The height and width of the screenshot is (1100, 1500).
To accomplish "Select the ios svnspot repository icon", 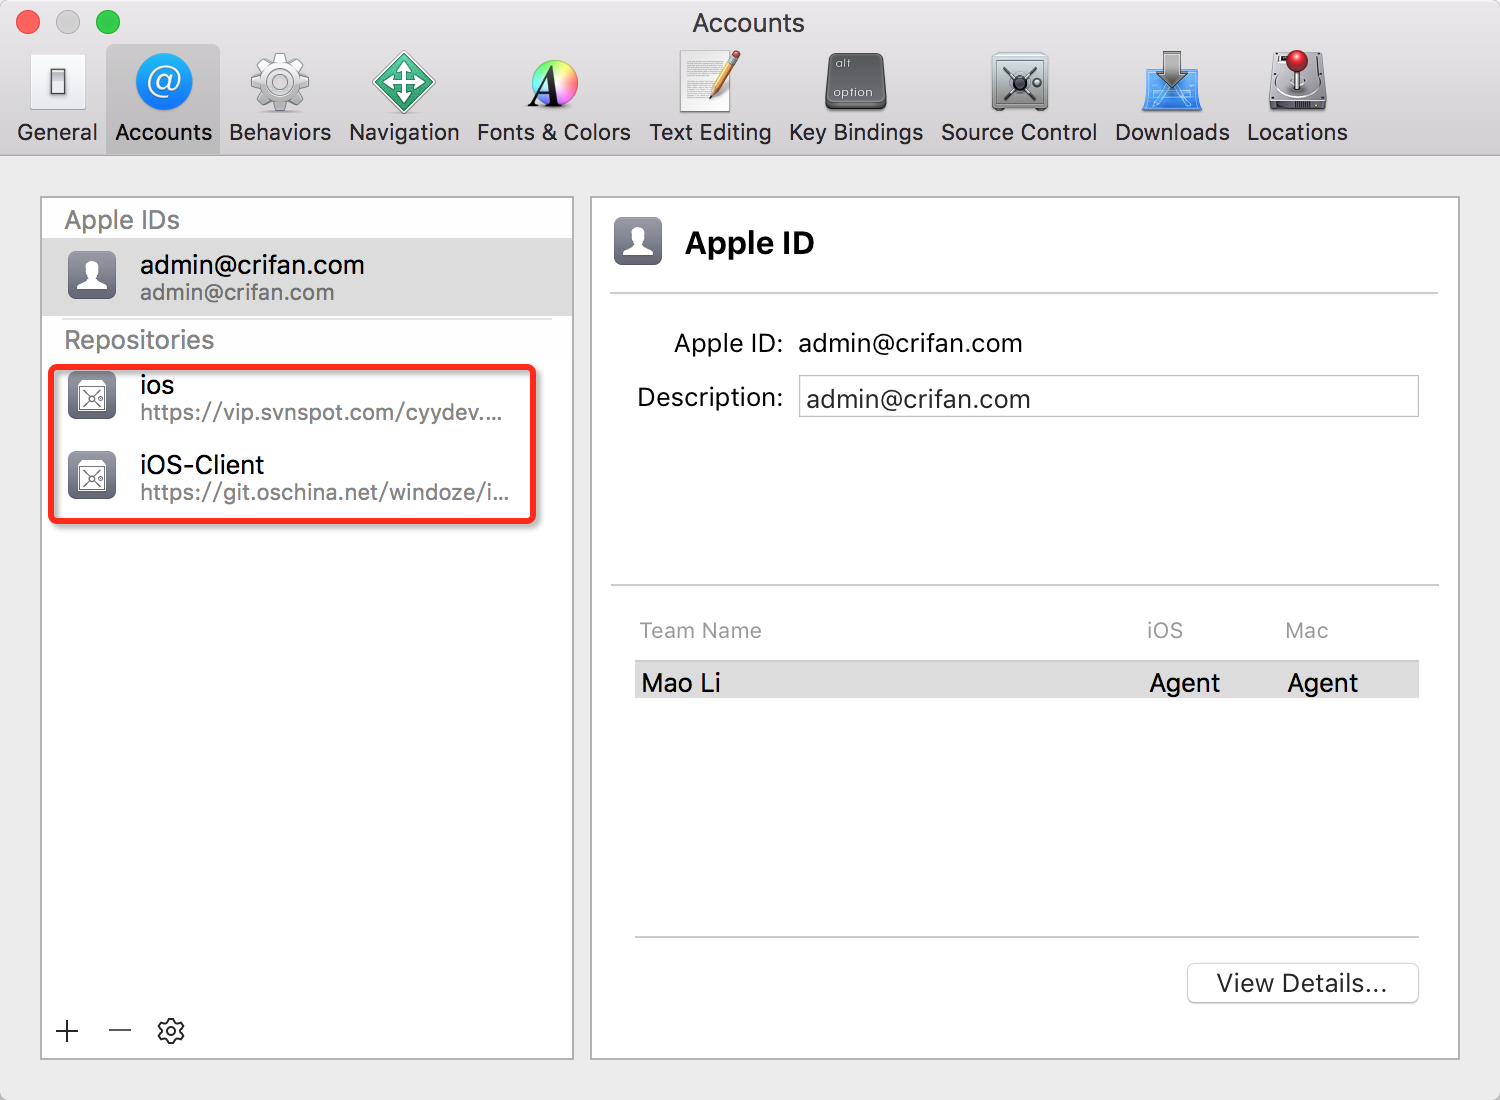I will click(x=92, y=396).
